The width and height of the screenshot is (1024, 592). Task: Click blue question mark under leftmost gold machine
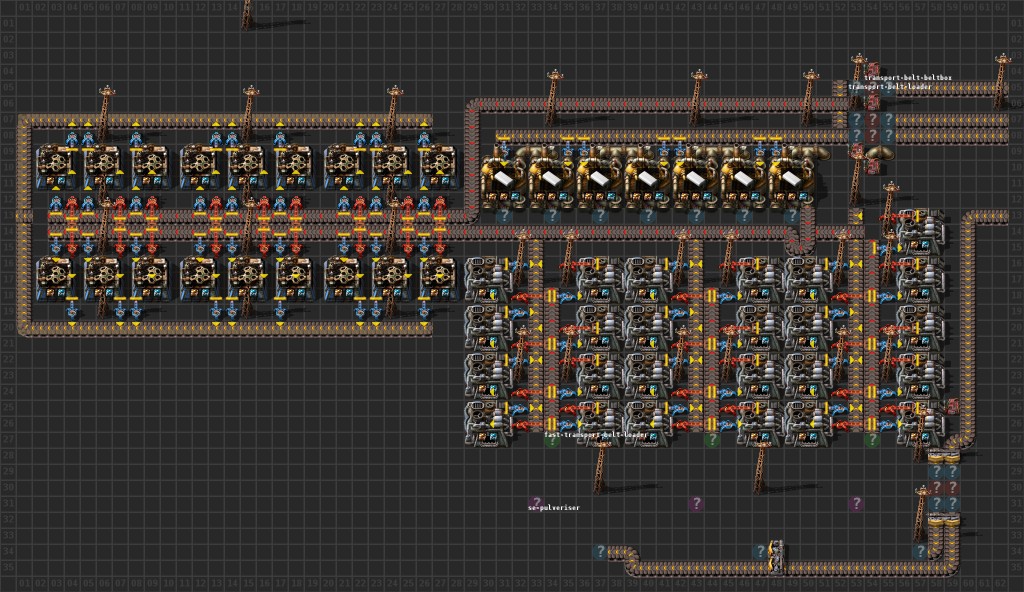[x=504, y=216]
